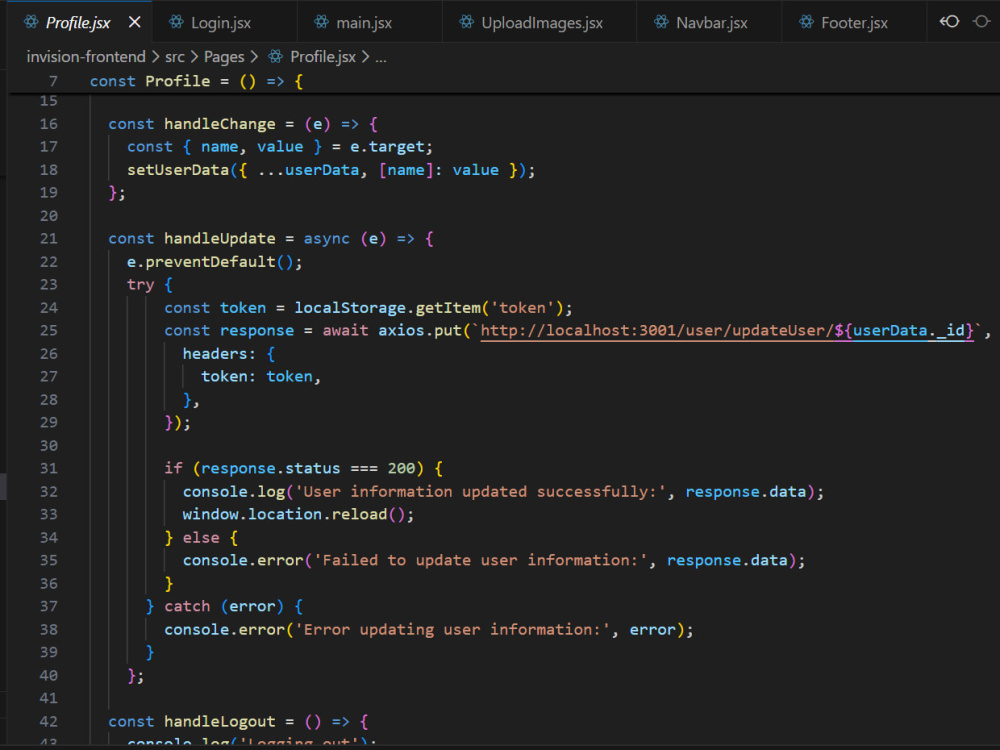1000x750 pixels.
Task: Click the React icon on Footer.jsx tab
Action: point(807,22)
